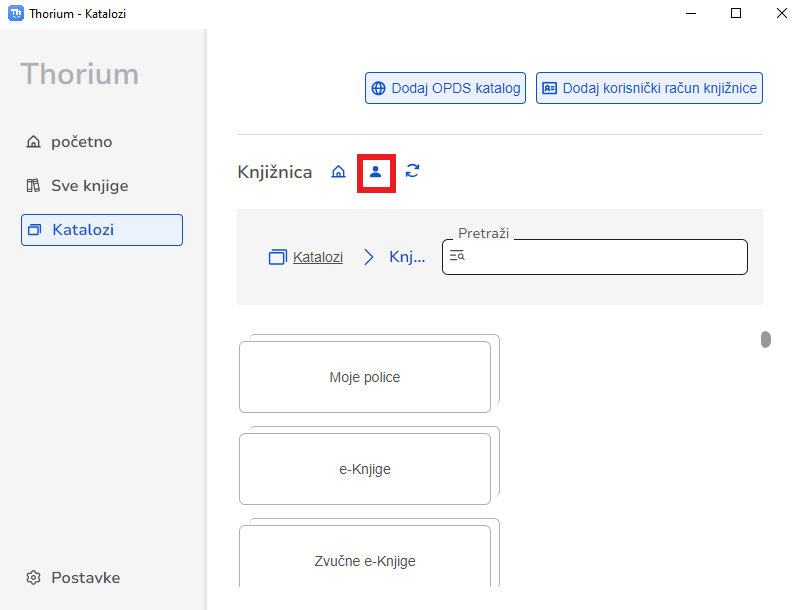Image resolution: width=802 pixels, height=610 pixels.
Task: Open the Zvučne e-Knjige catalog entry
Action: [x=365, y=560]
